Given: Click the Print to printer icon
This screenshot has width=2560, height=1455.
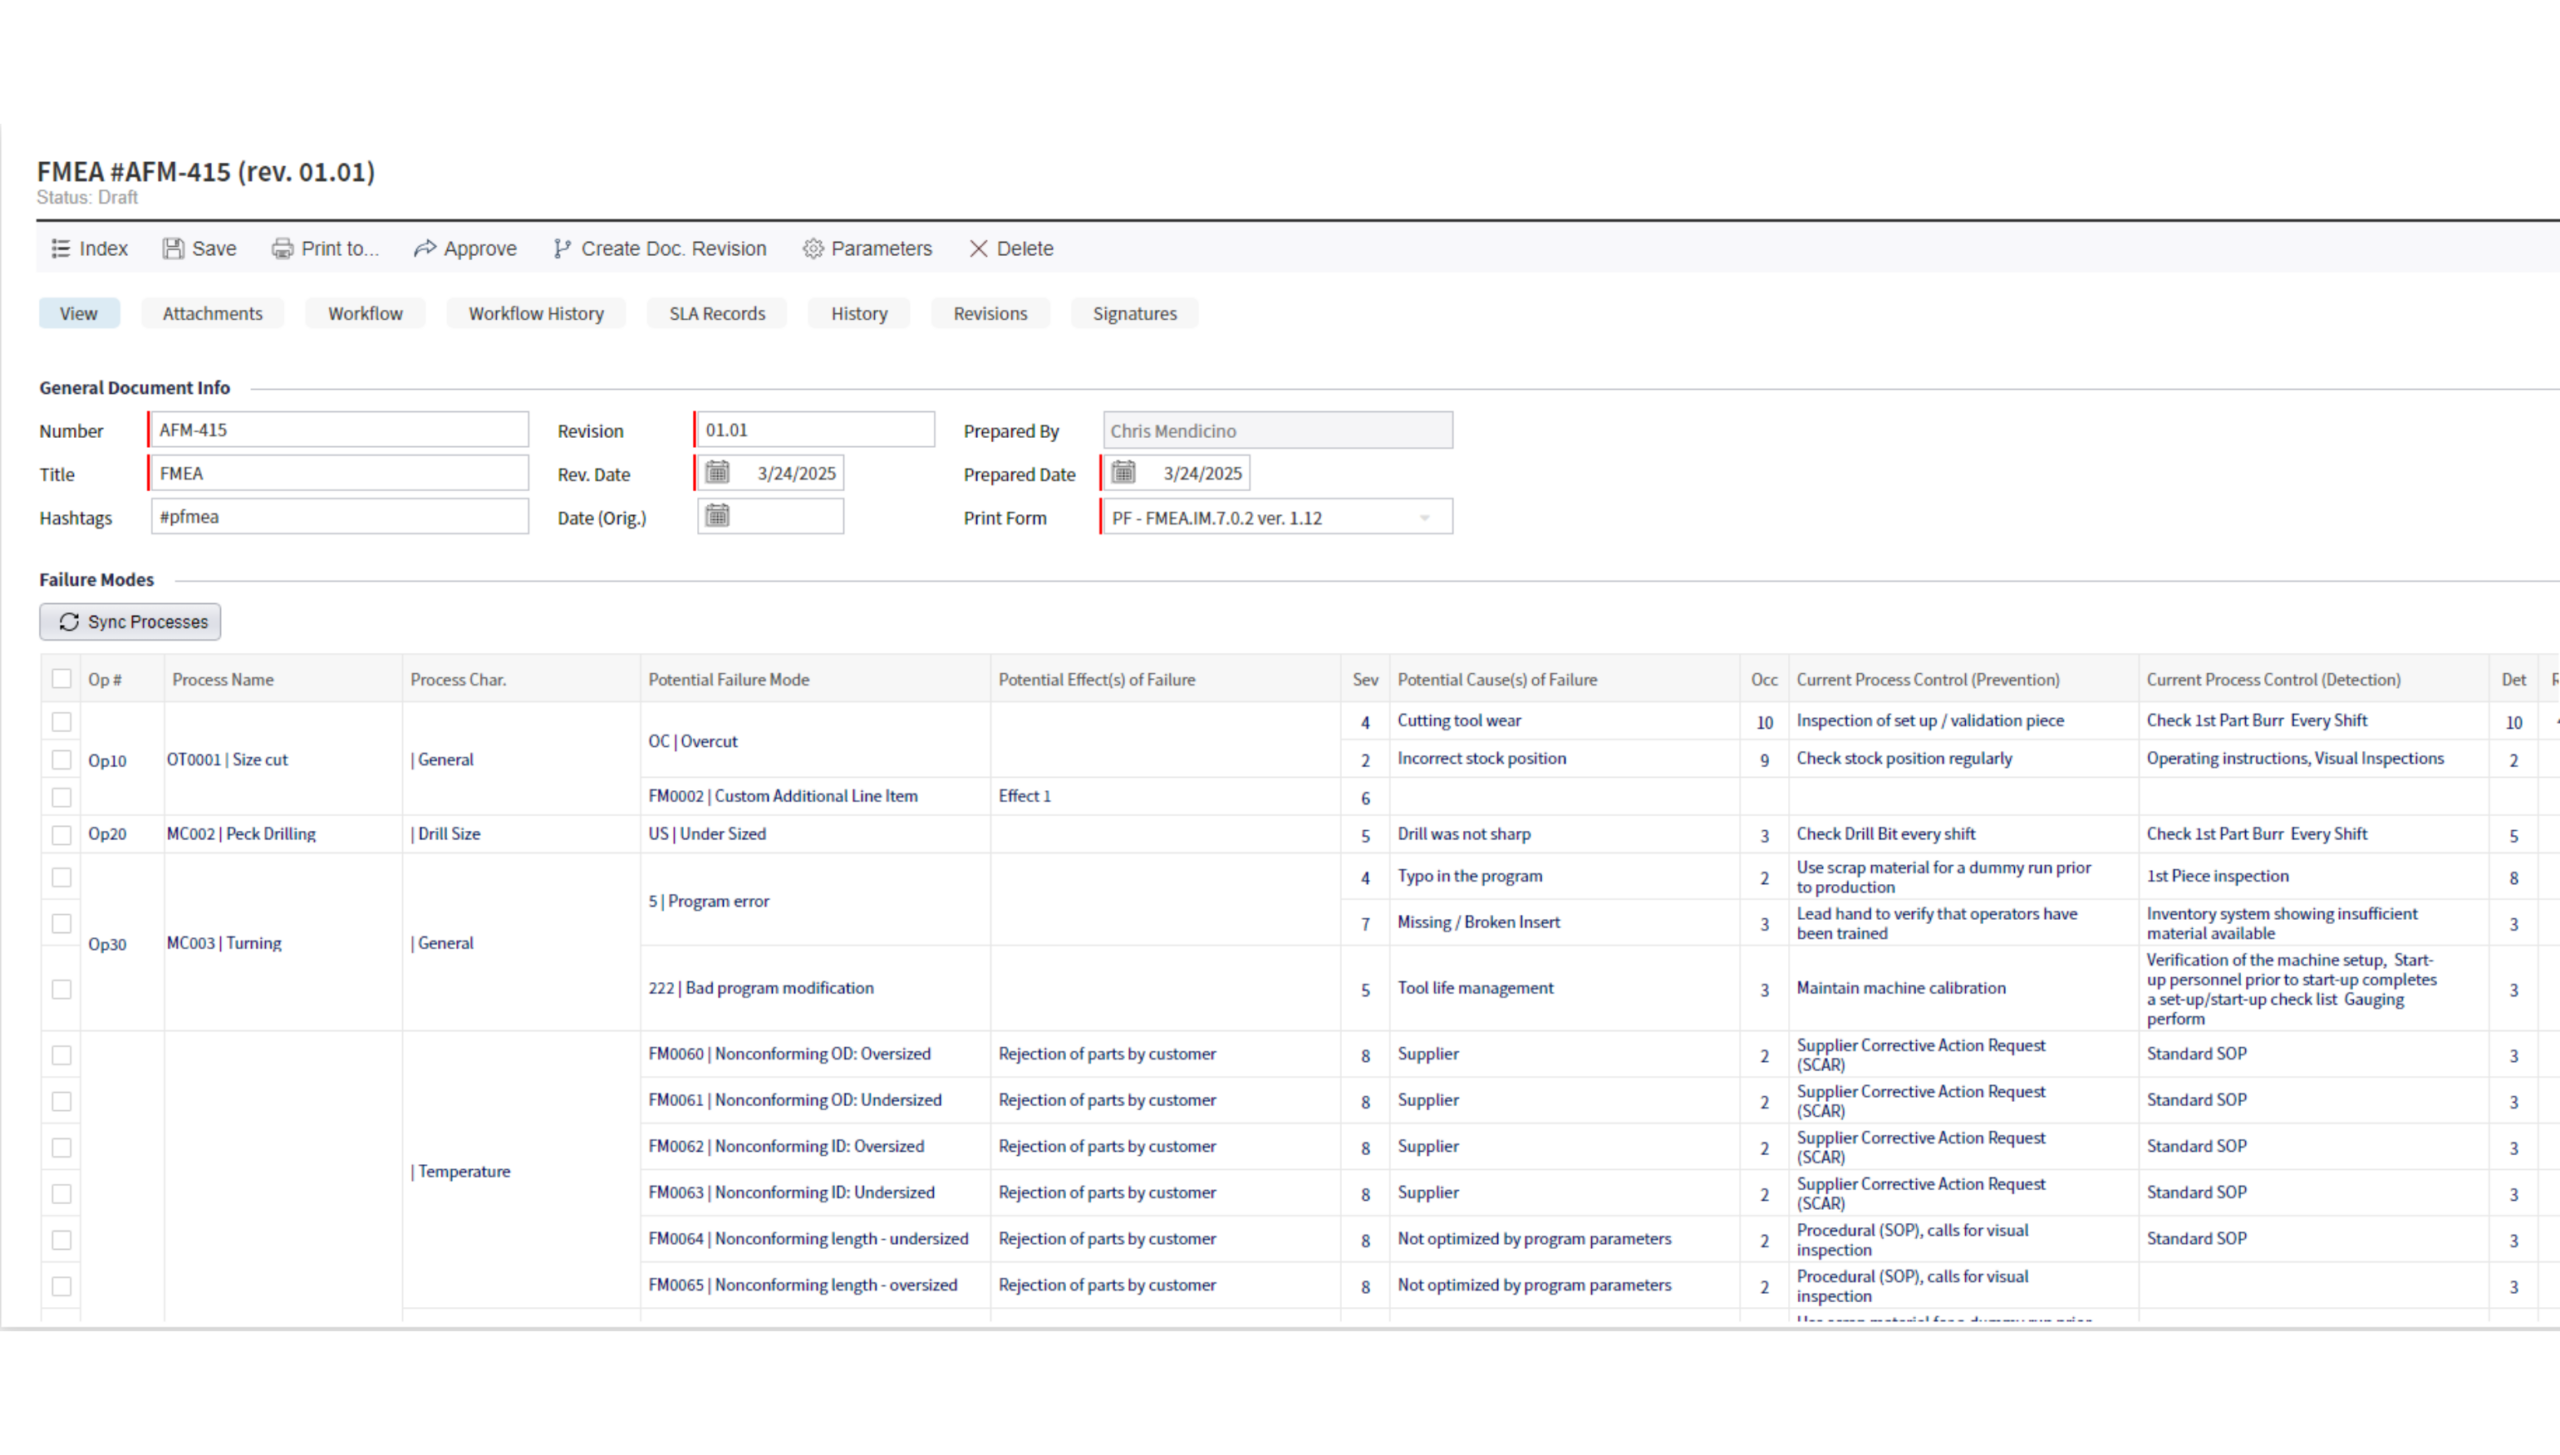Looking at the screenshot, I should coord(283,248).
